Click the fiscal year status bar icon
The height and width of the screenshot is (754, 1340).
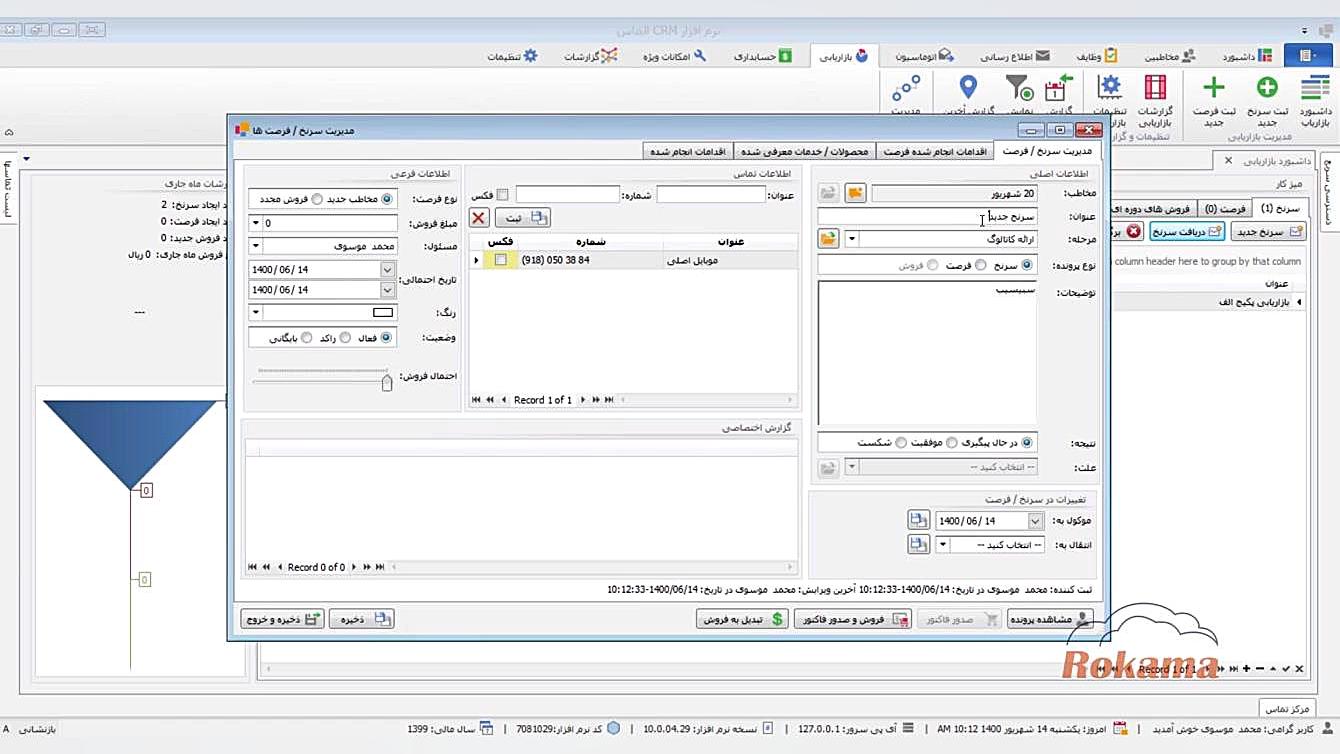pos(485,729)
